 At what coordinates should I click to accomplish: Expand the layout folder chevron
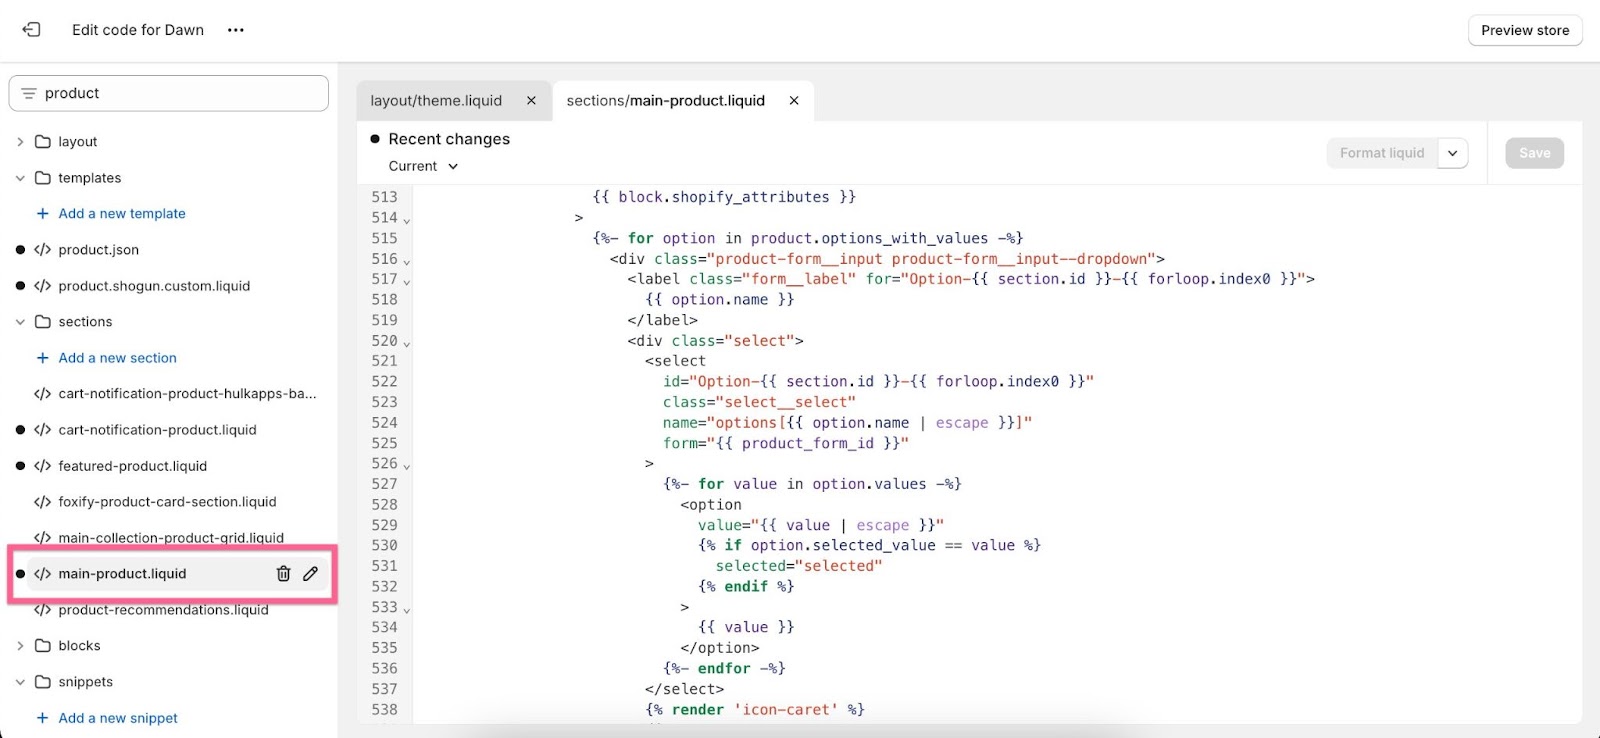click(20, 142)
